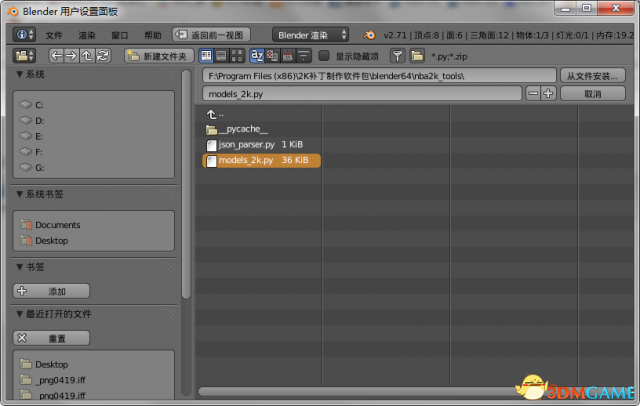Decrement filename number with minus button

533,94
